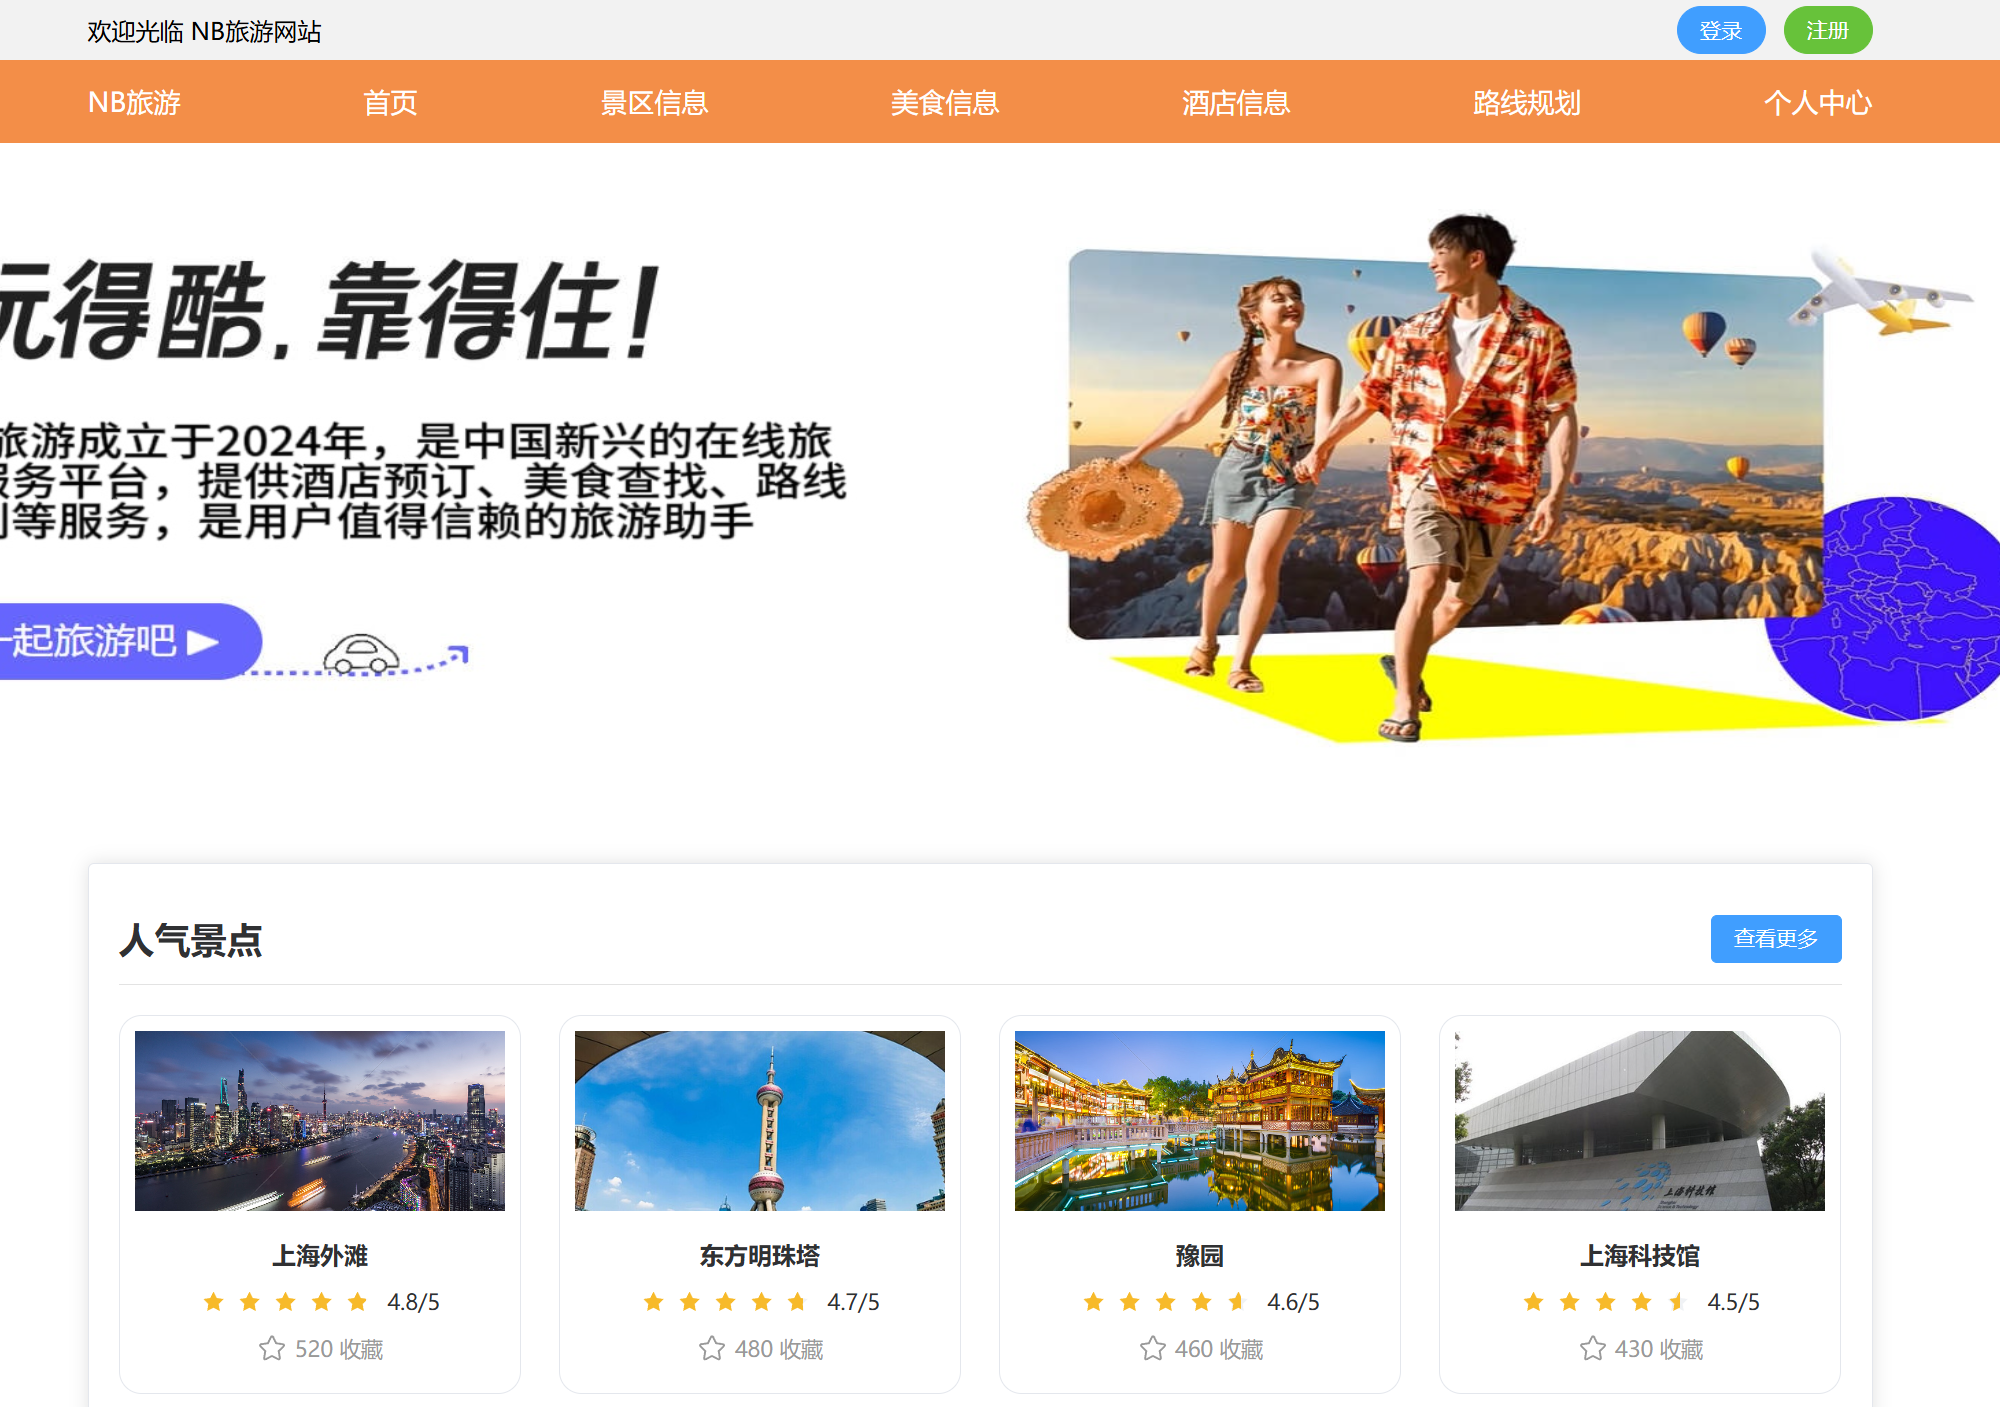Toggle favorite star for 上海科技馆
The height and width of the screenshot is (1407, 2000).
[x=1592, y=1349]
